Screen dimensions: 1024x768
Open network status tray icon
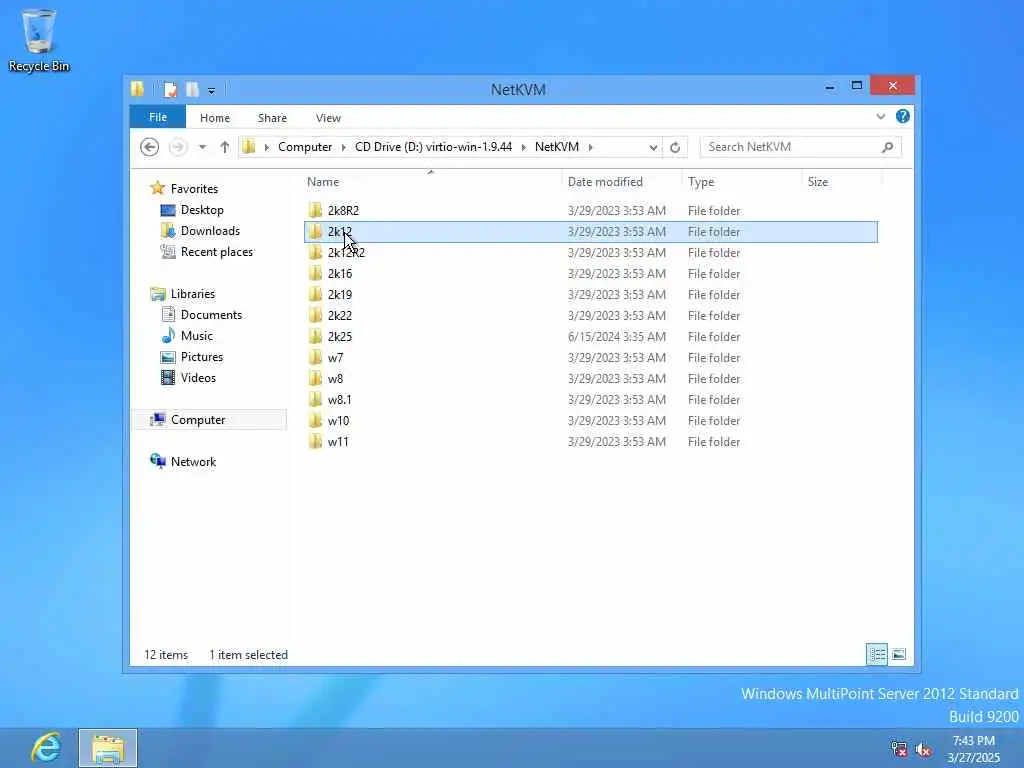(899, 749)
